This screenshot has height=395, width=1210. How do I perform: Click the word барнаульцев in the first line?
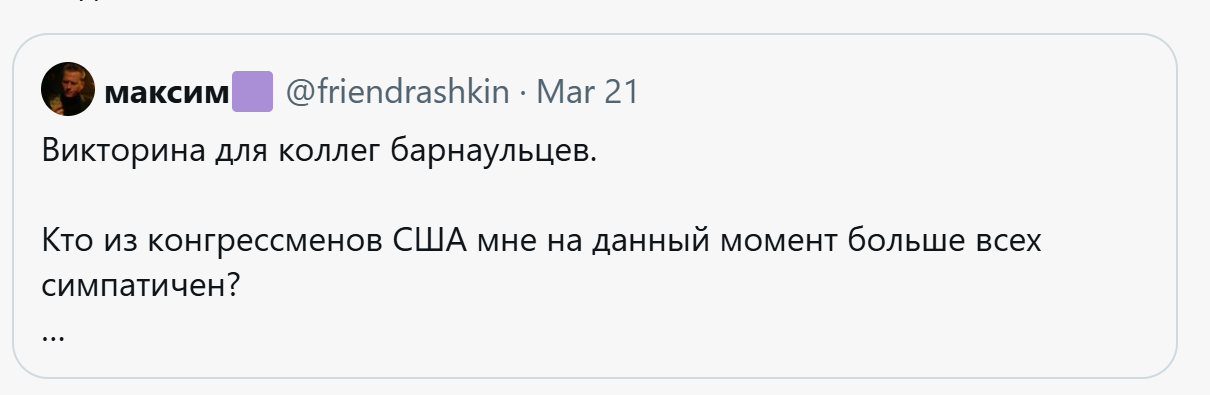(x=492, y=153)
